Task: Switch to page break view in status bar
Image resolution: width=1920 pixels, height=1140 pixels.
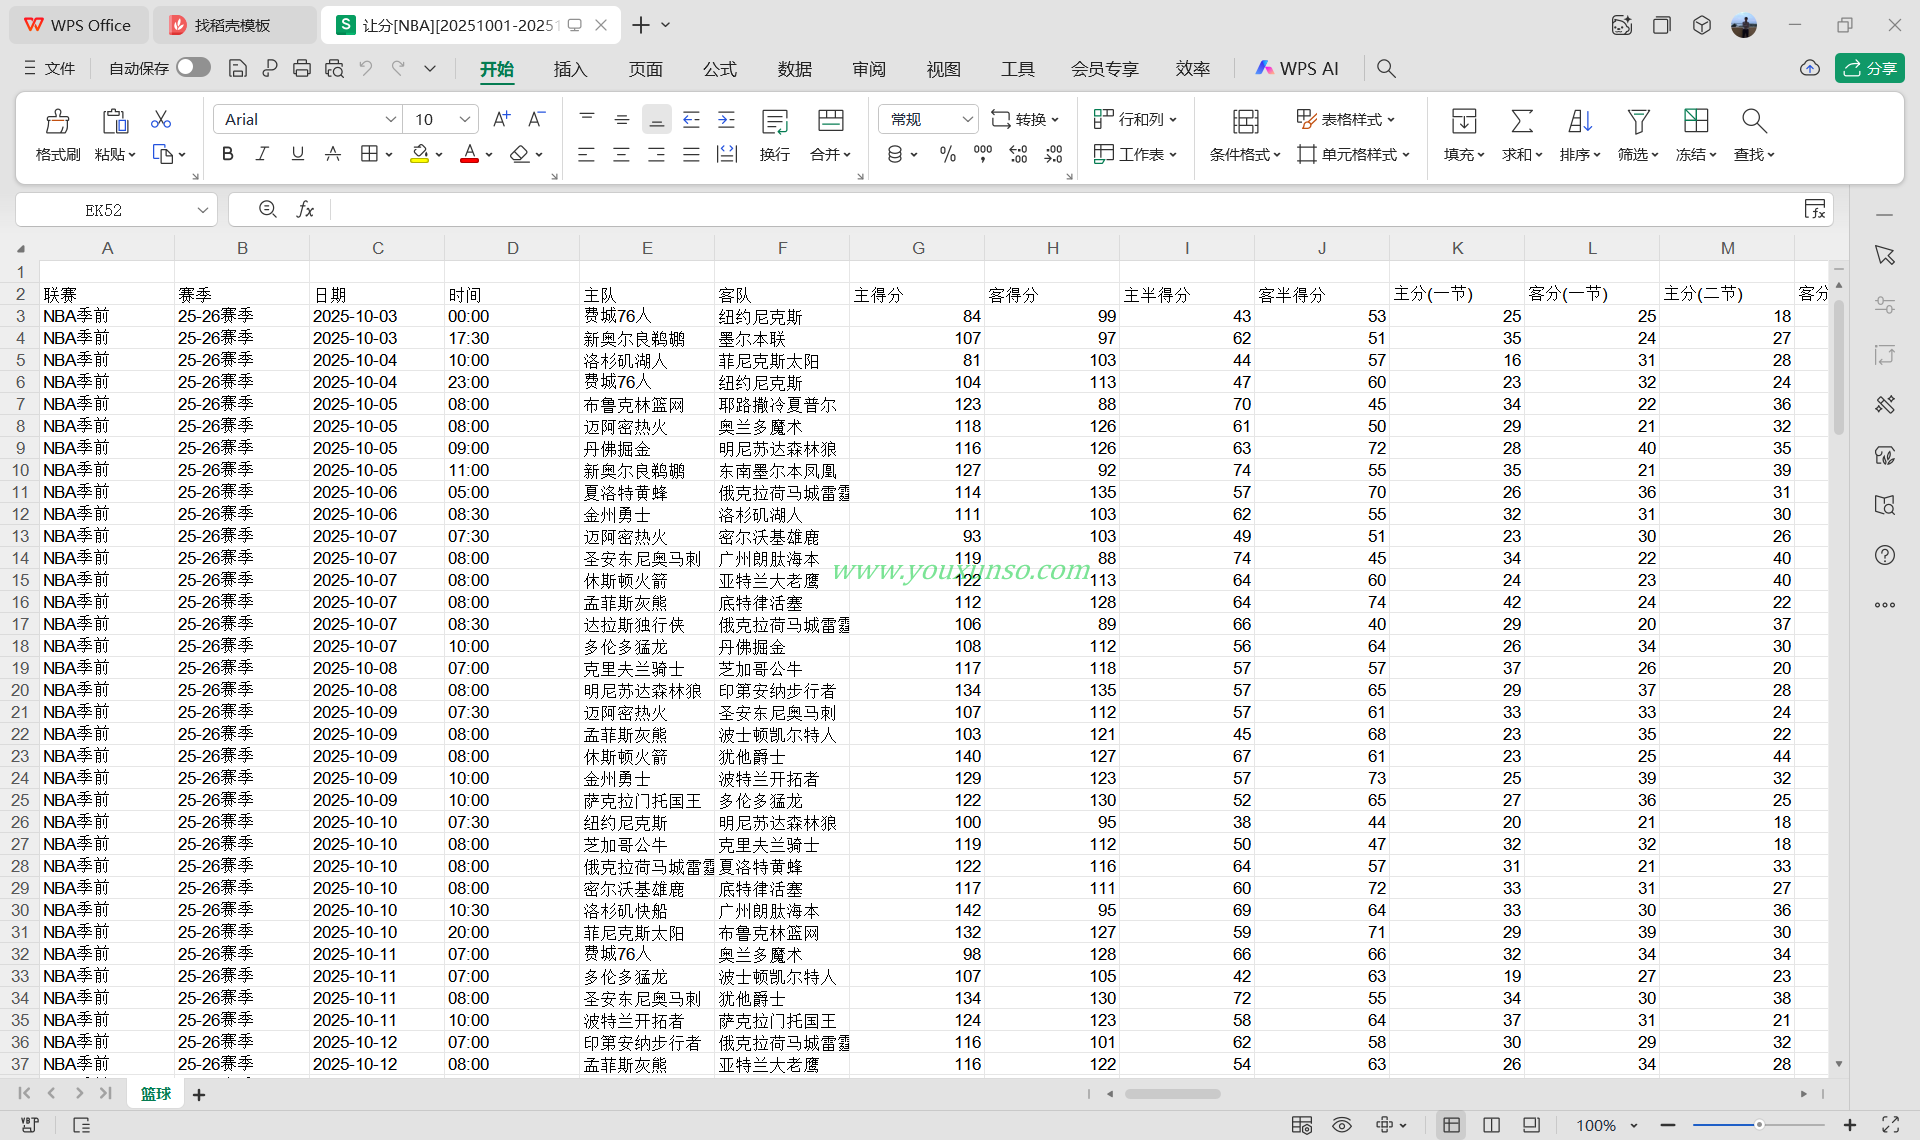Action: coord(1491,1125)
